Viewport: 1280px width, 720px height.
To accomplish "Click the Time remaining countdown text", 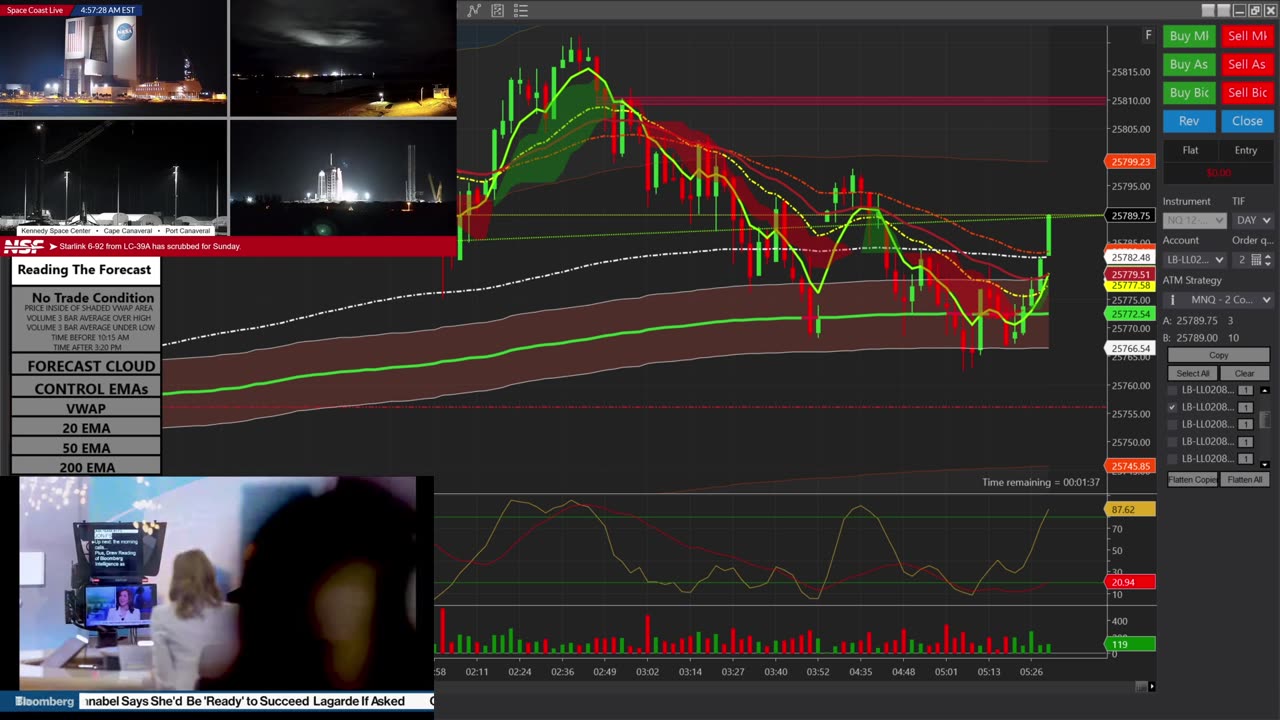I will tap(1041, 482).
